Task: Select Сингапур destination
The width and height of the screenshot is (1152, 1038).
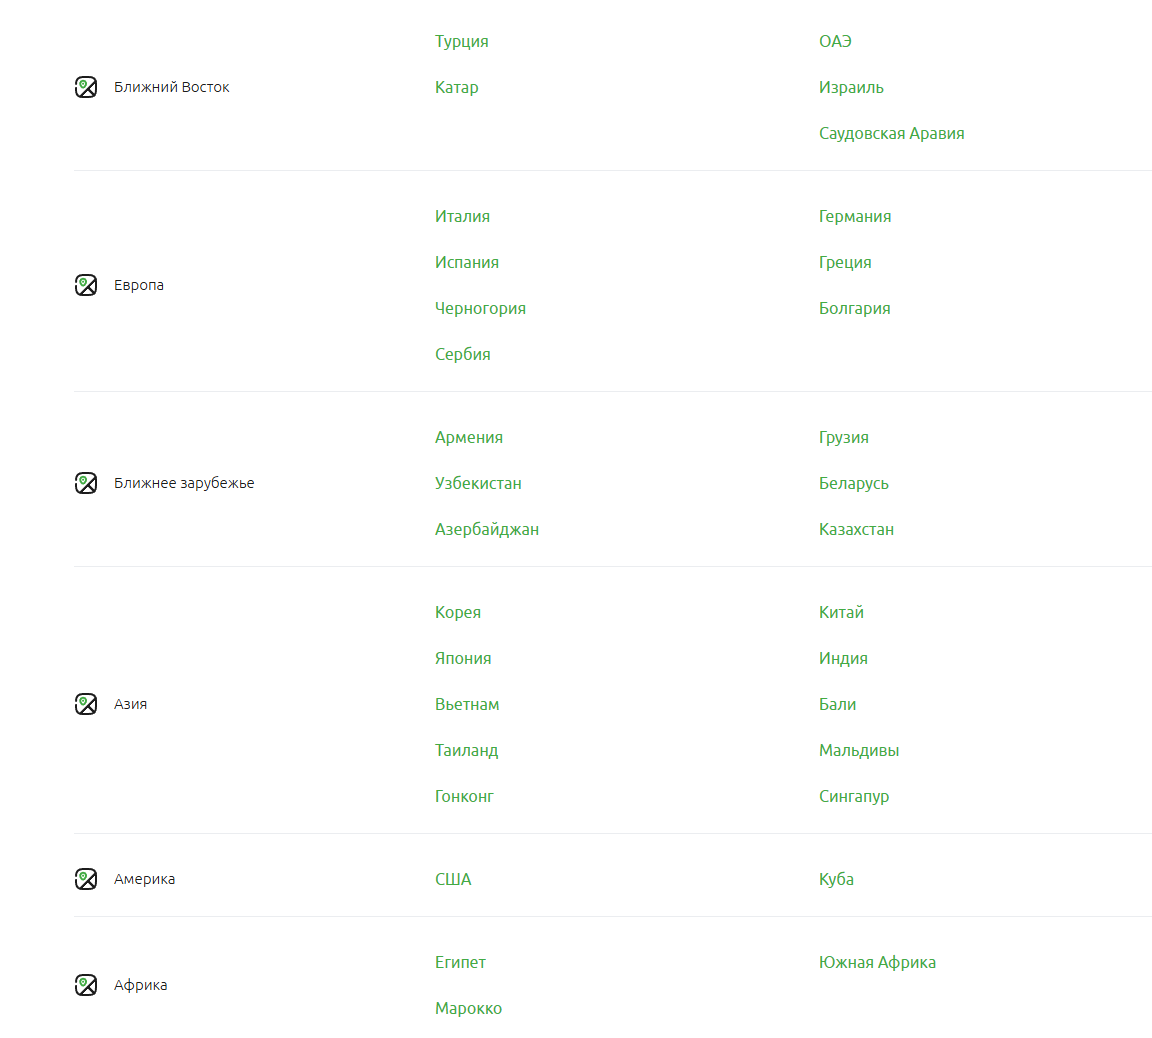Action: point(854,797)
